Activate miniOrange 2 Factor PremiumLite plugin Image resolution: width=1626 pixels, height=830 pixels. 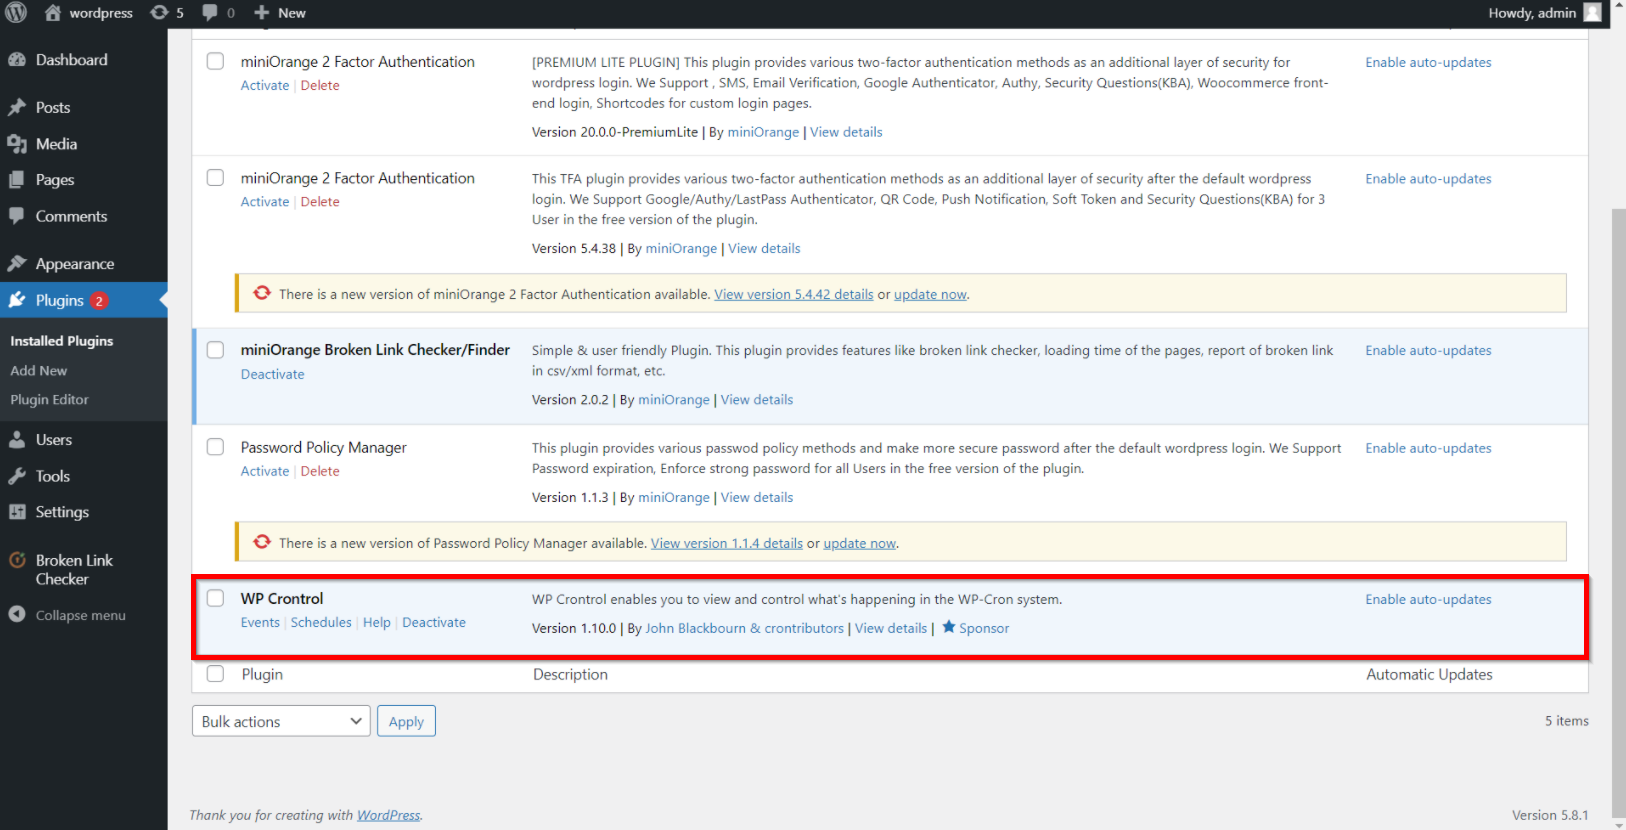(265, 85)
